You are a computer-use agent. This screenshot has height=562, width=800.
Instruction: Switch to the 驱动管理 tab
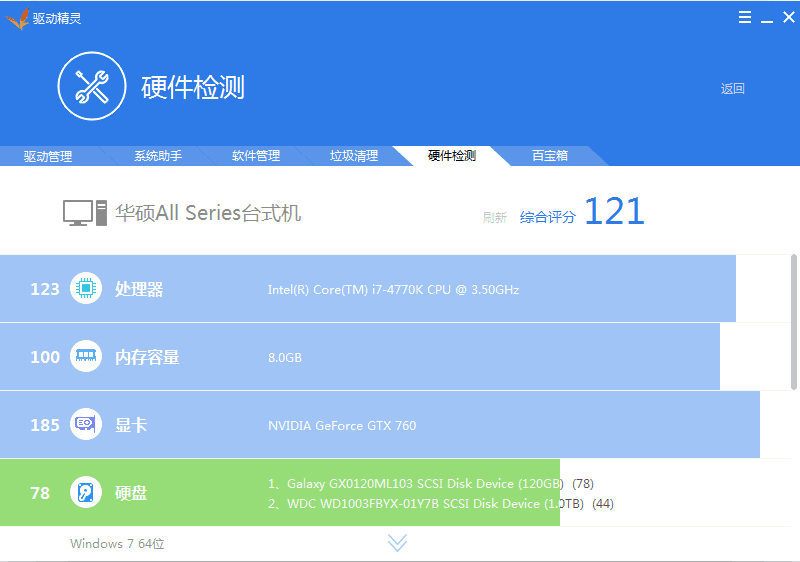(x=48, y=156)
